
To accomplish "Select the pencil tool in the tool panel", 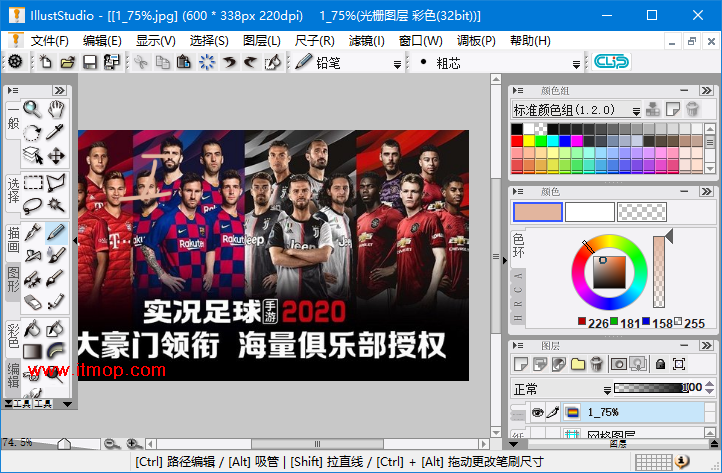I will [x=56, y=232].
